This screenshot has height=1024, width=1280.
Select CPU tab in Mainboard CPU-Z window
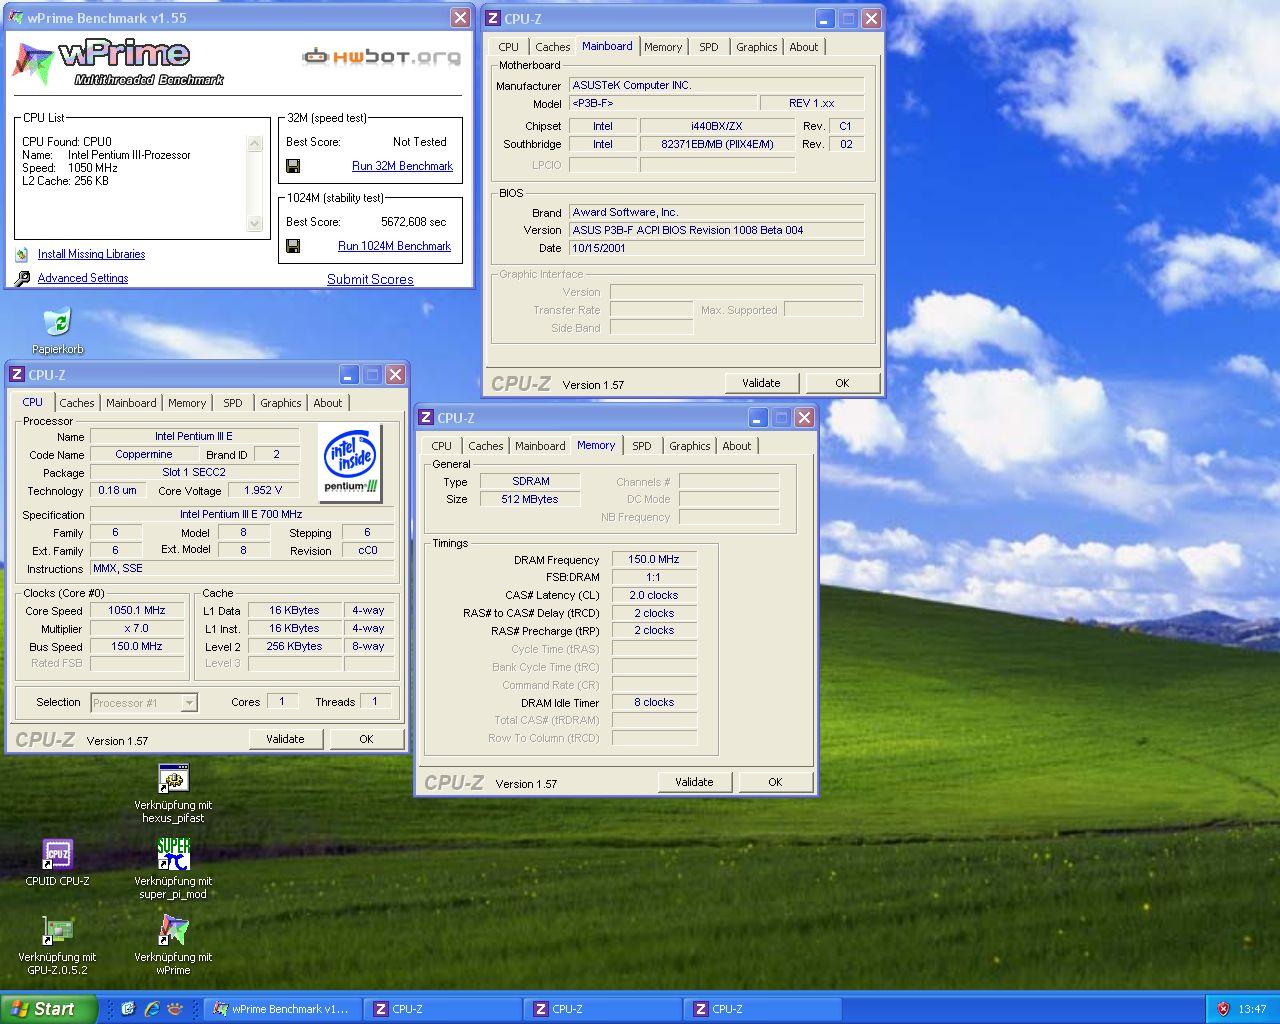509,47
